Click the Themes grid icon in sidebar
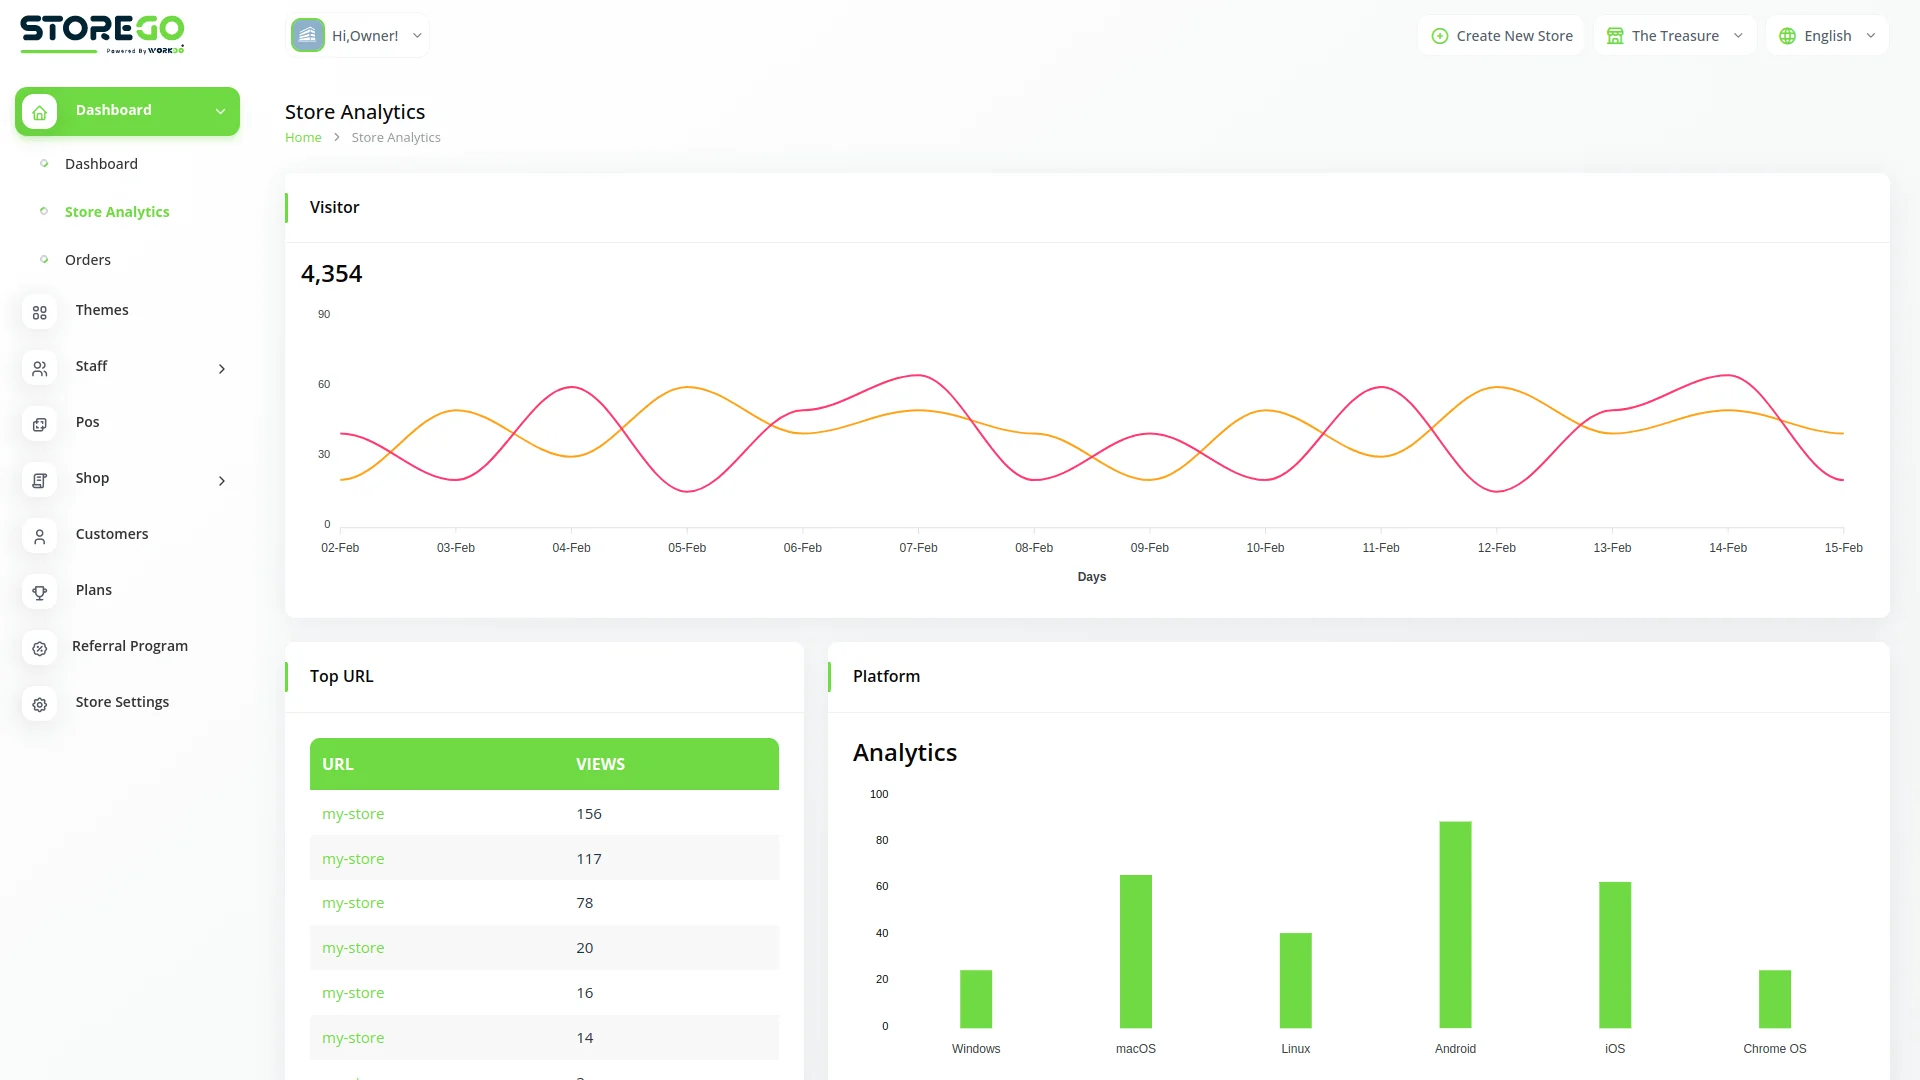This screenshot has width=1920, height=1080. point(39,313)
